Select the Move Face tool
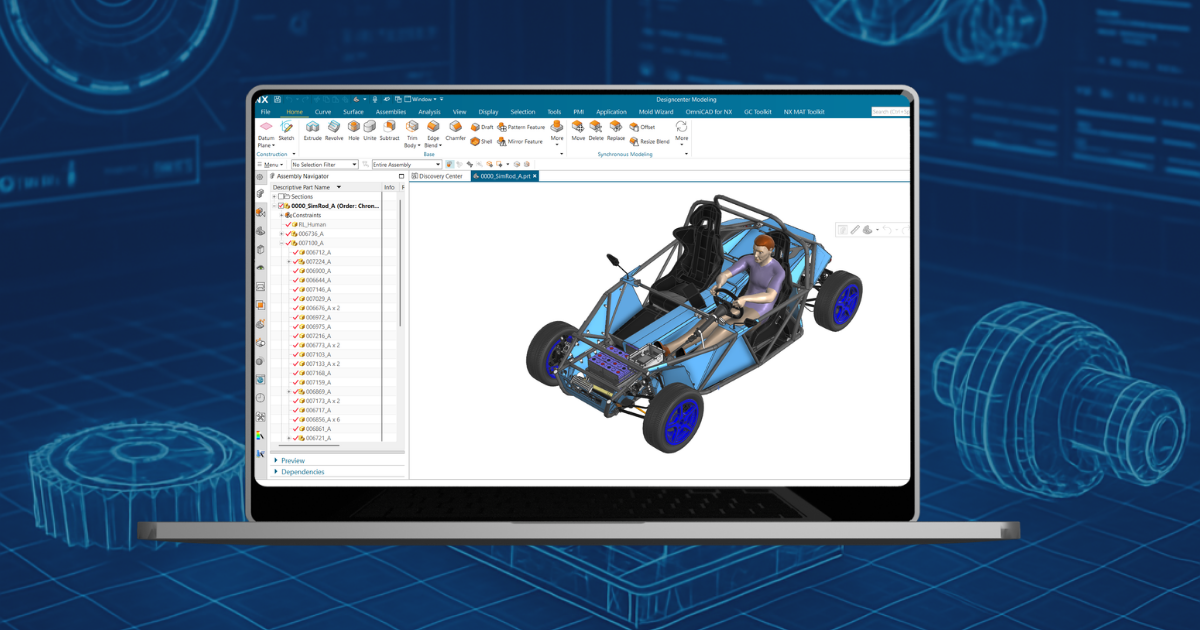1200x630 pixels. pos(578,131)
